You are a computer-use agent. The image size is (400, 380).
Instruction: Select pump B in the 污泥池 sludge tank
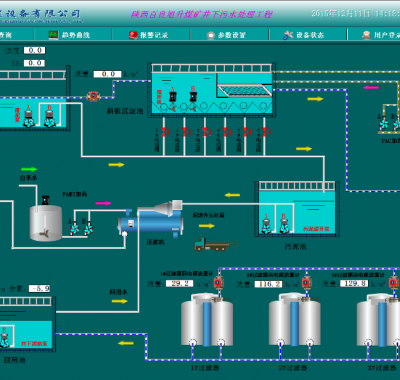[284, 224]
